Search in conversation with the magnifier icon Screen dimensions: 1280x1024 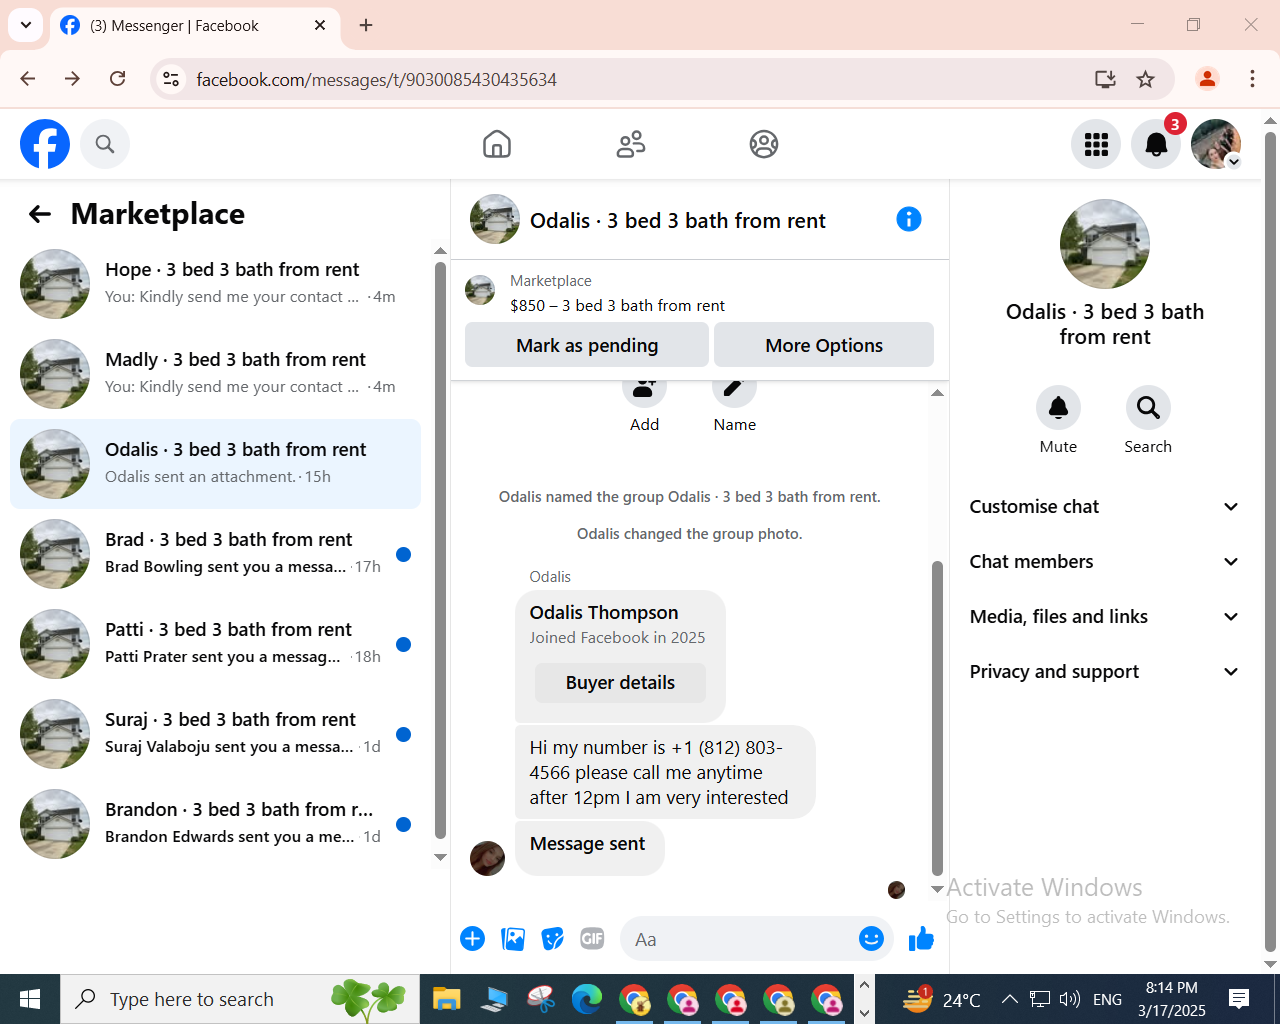click(x=1148, y=408)
